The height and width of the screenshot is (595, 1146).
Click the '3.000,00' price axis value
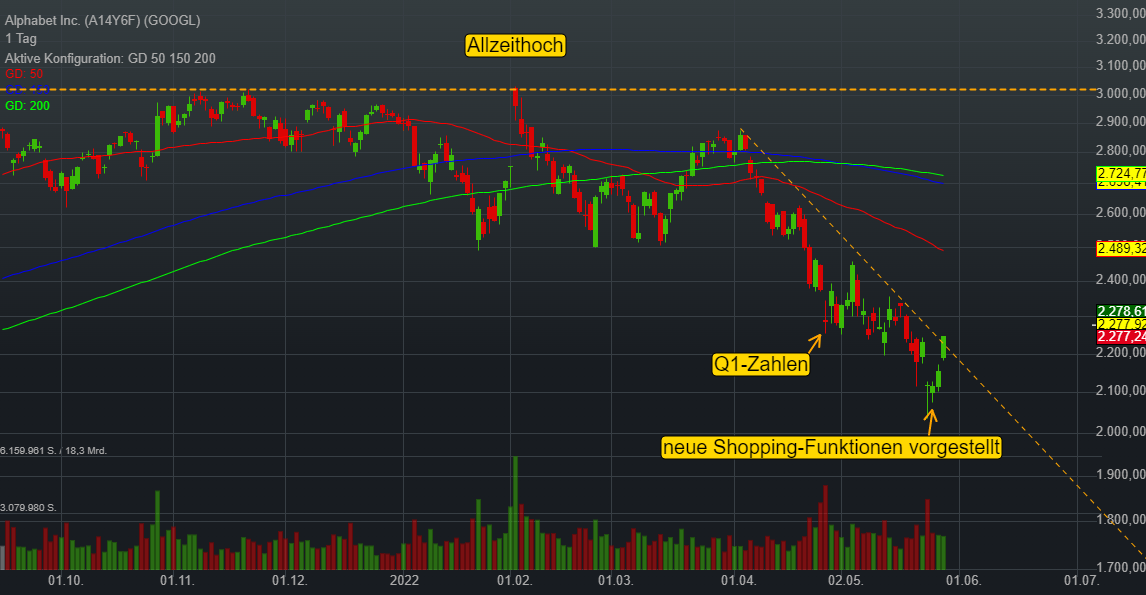(x=1120, y=94)
